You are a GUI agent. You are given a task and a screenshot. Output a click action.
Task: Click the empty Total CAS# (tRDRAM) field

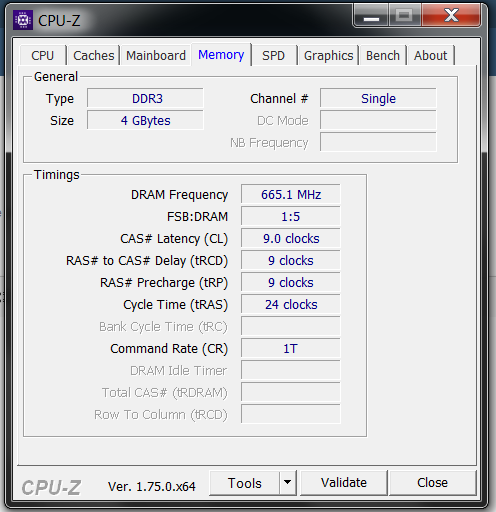(x=291, y=392)
